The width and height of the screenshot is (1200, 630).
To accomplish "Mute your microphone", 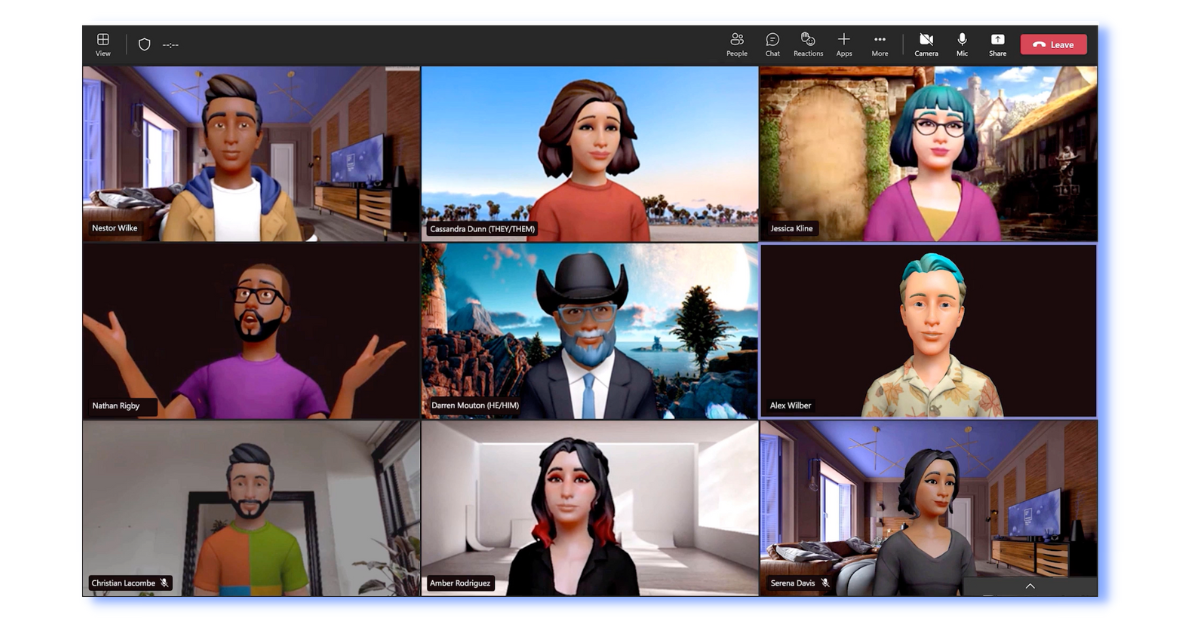I will point(961,42).
